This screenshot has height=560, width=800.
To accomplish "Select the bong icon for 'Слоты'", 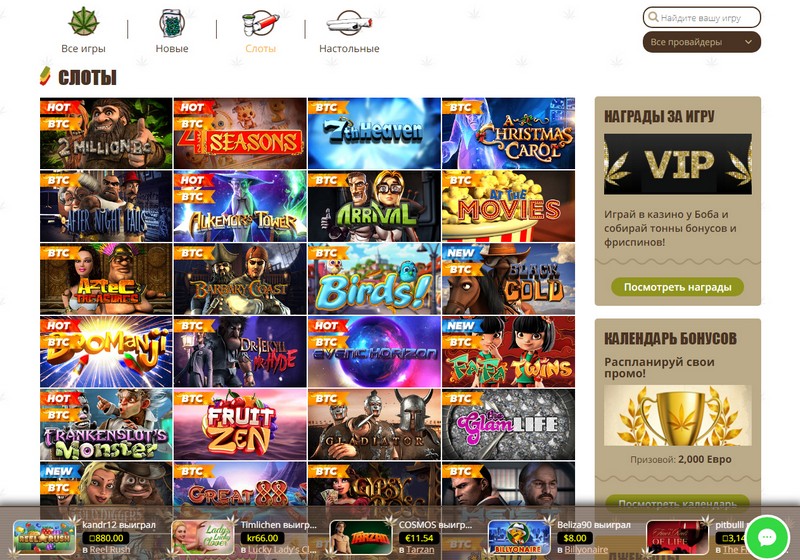I will coord(260,23).
